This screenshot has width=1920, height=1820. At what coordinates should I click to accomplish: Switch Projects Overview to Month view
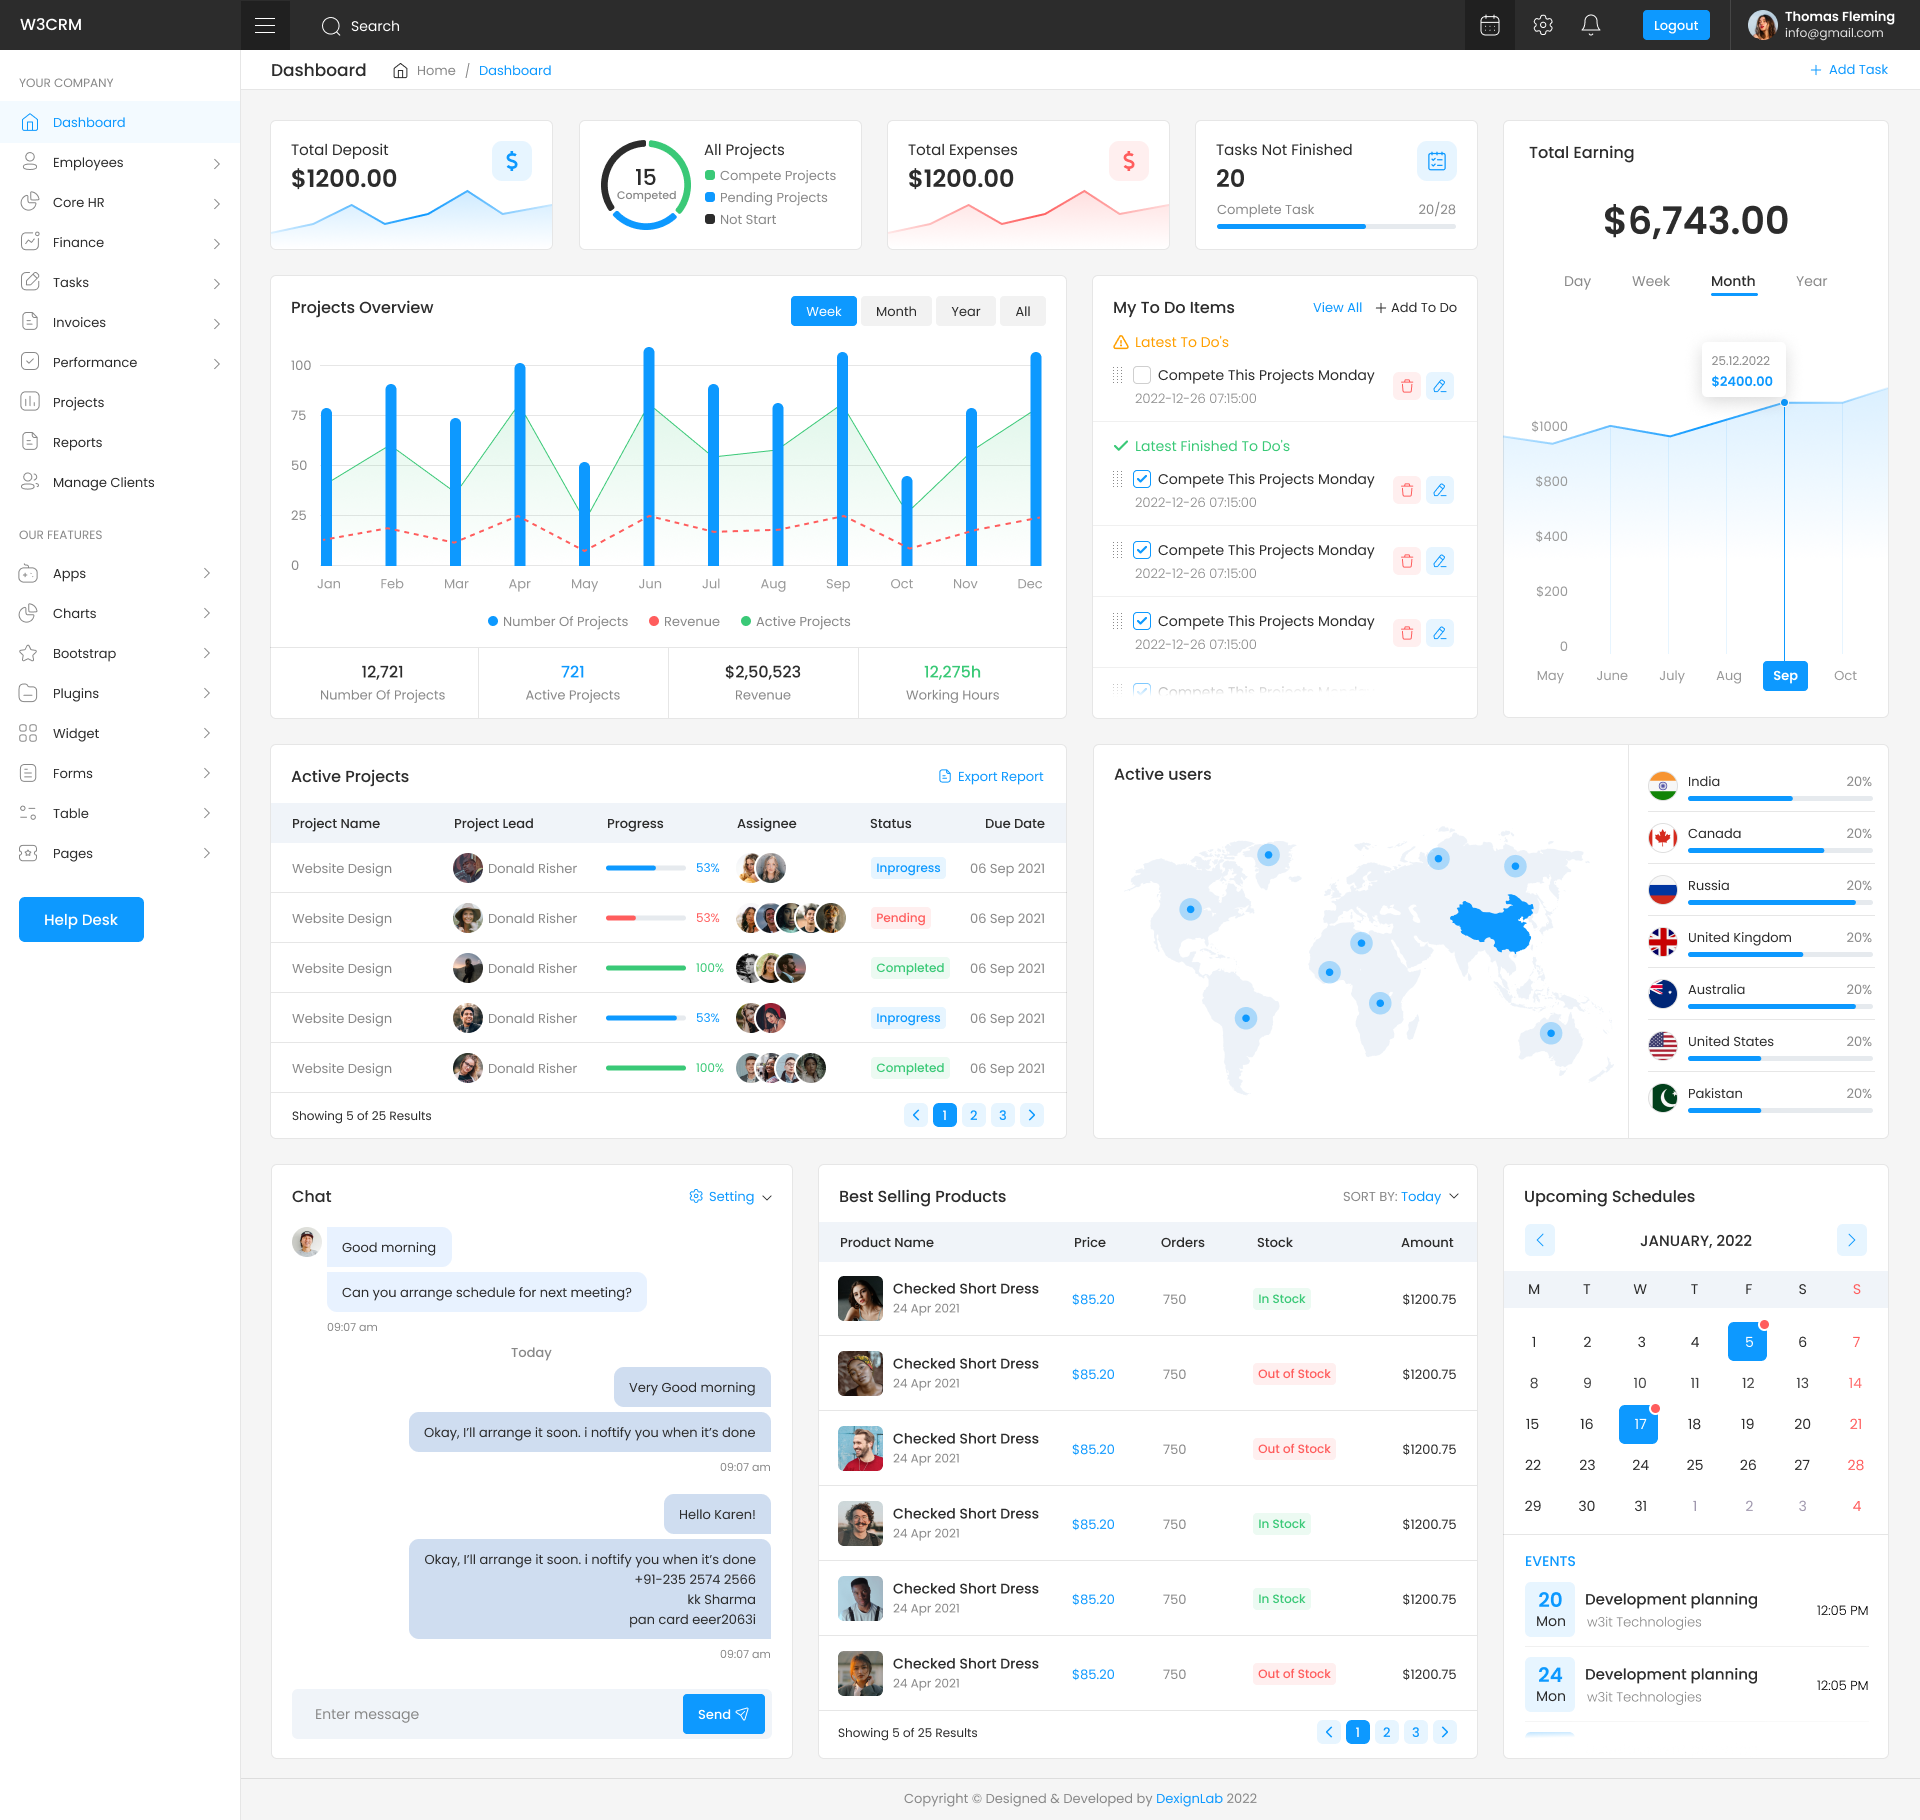click(x=895, y=311)
